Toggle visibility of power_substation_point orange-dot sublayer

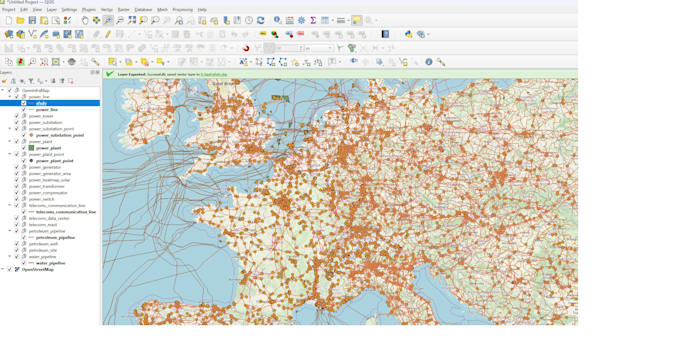click(x=24, y=135)
